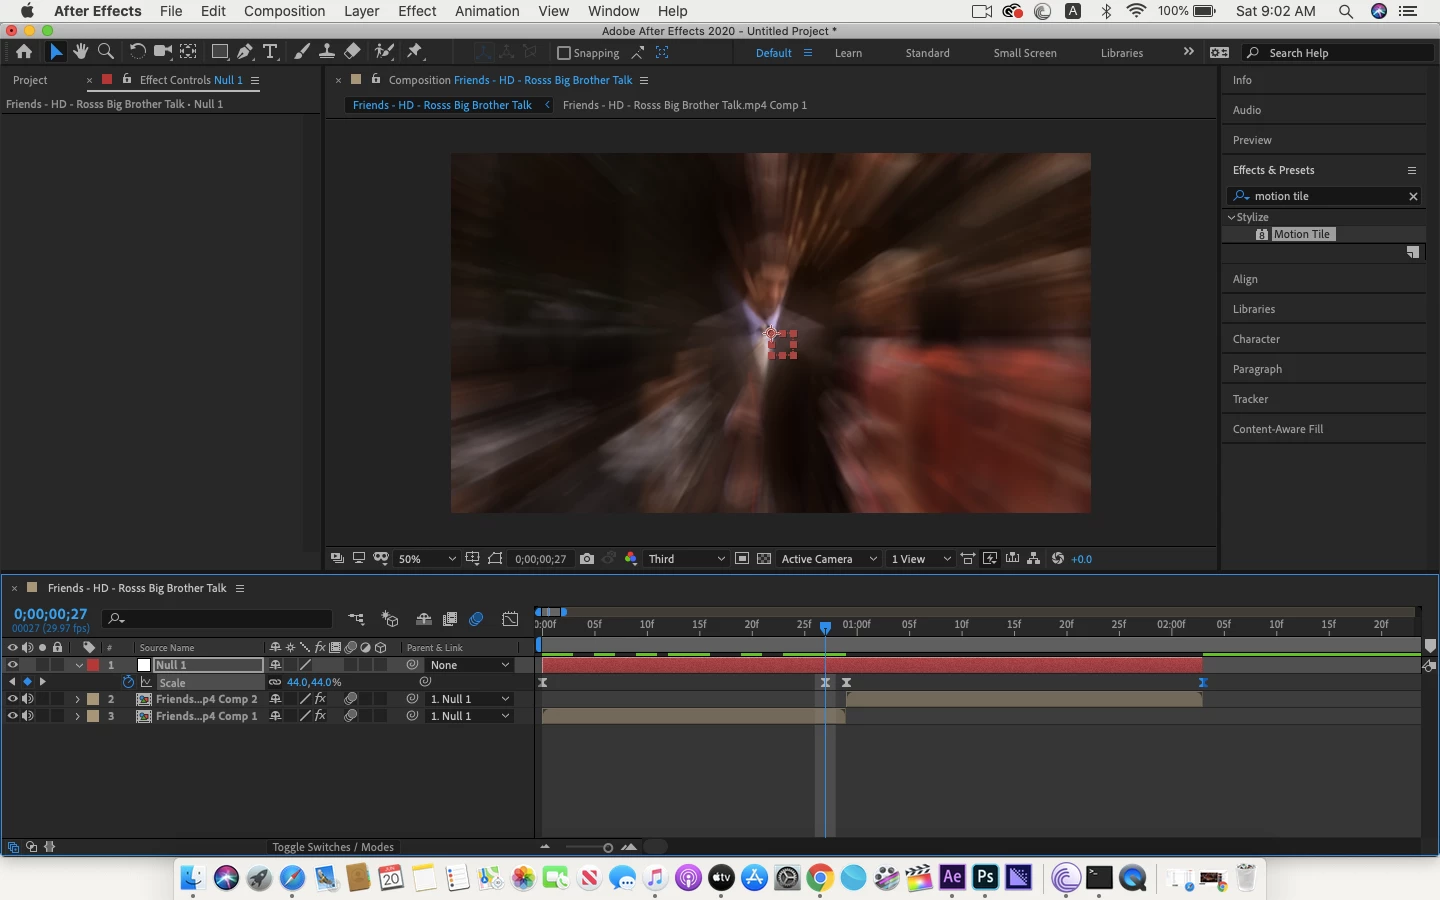Toggle Scale constrain proportions link
The image size is (1440, 900).
(274, 682)
